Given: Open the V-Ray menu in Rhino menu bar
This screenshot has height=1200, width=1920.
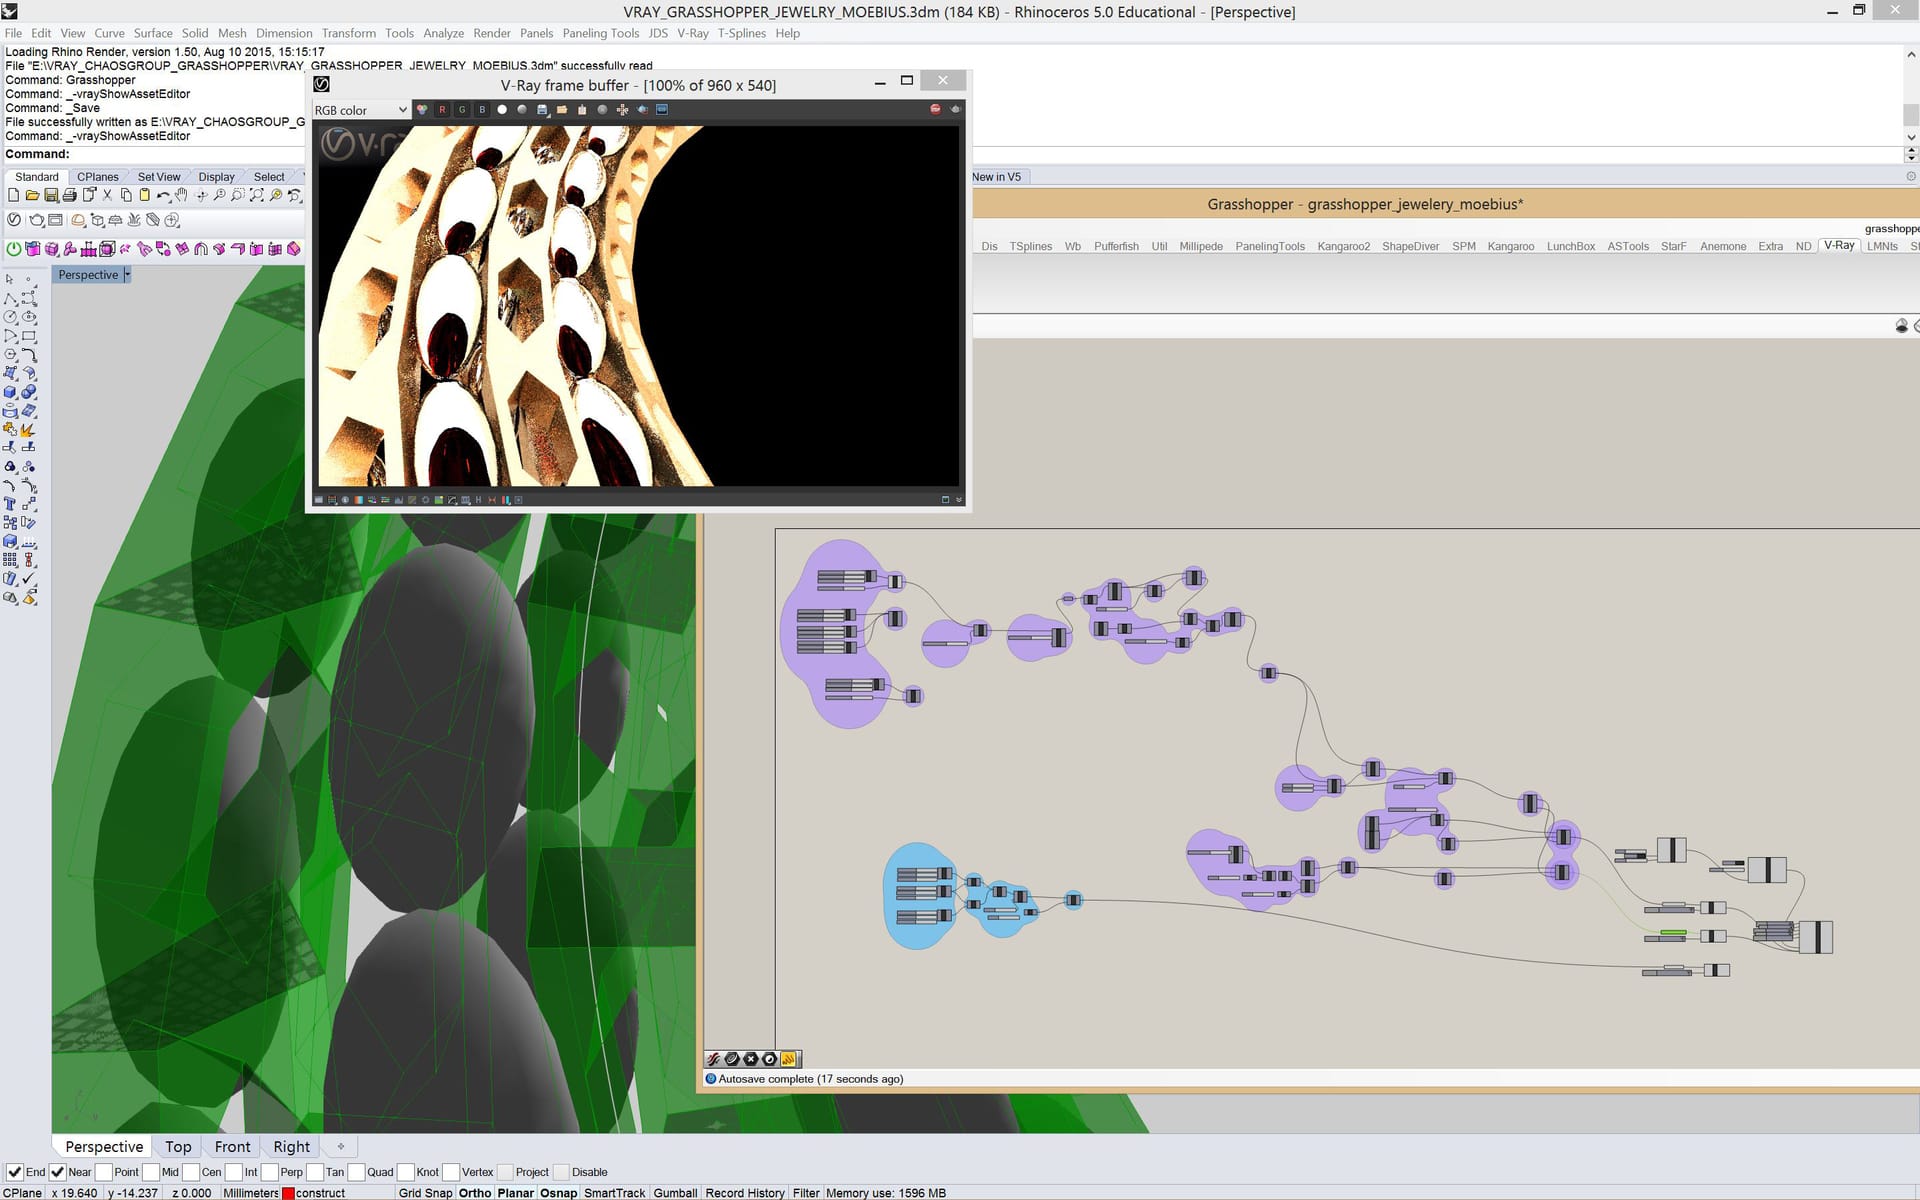Looking at the screenshot, I should pyautogui.click(x=692, y=33).
